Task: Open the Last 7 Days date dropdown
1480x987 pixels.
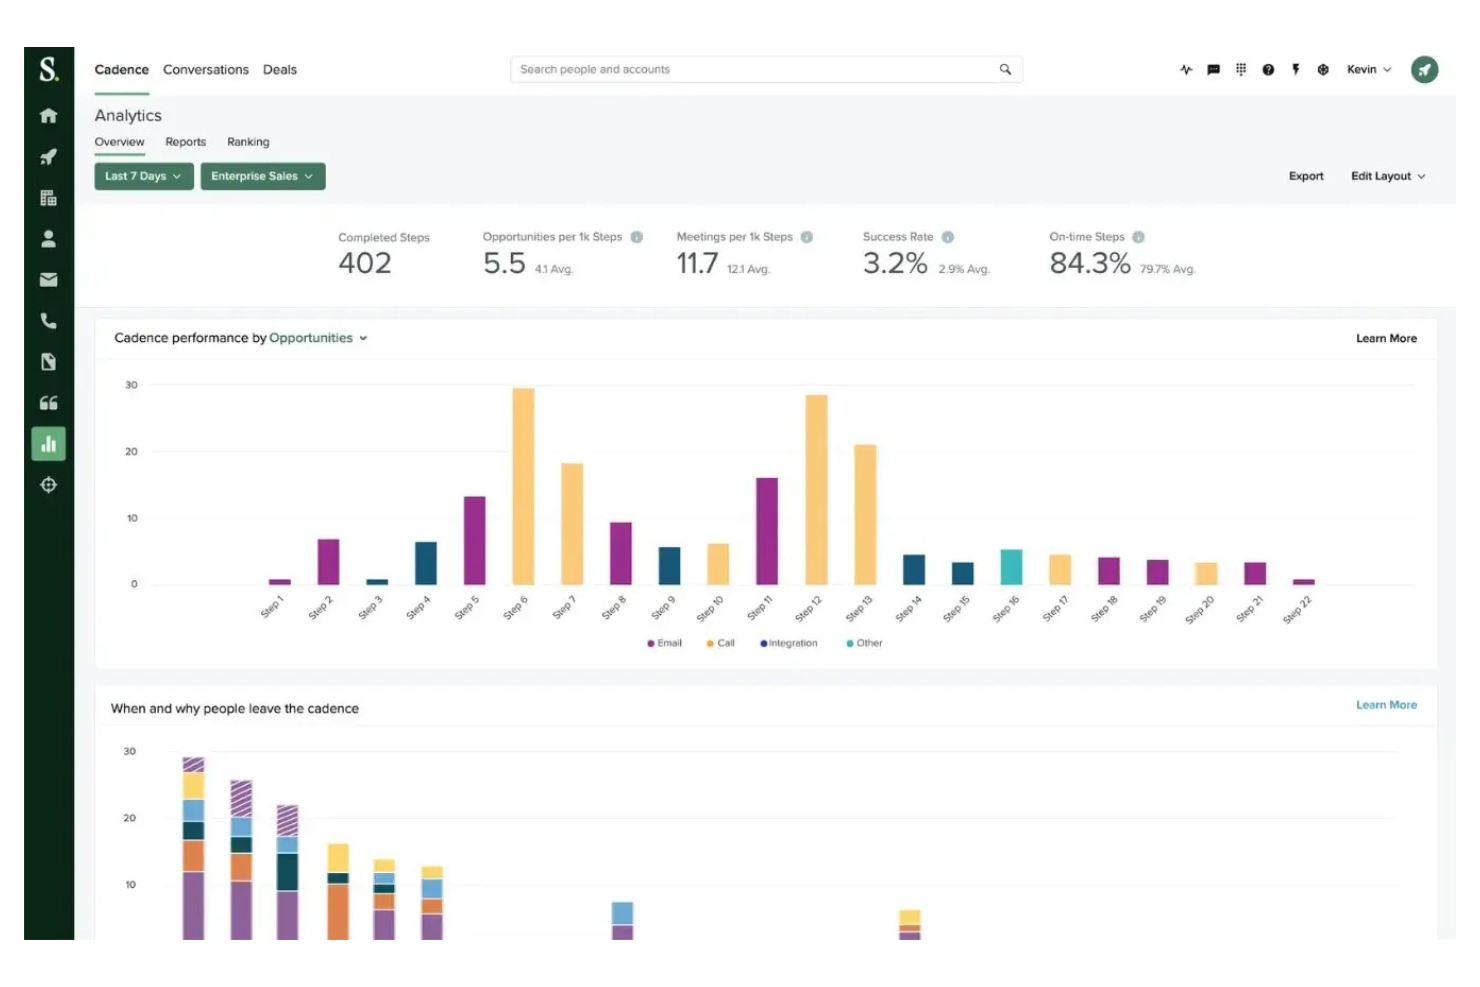Action: 143,176
